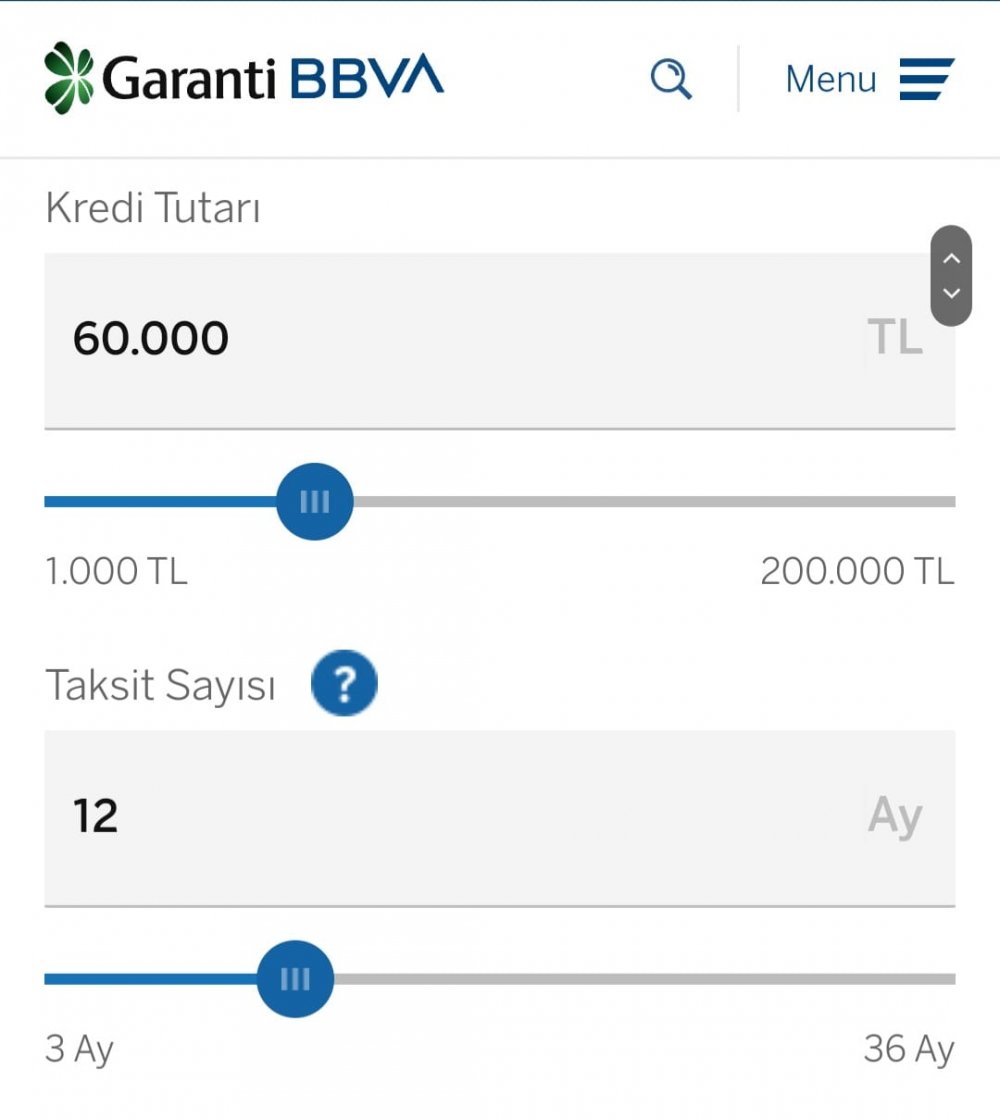Click the 36 Ay maximum label
This screenshot has width=1000, height=1120.
coord(909,1049)
